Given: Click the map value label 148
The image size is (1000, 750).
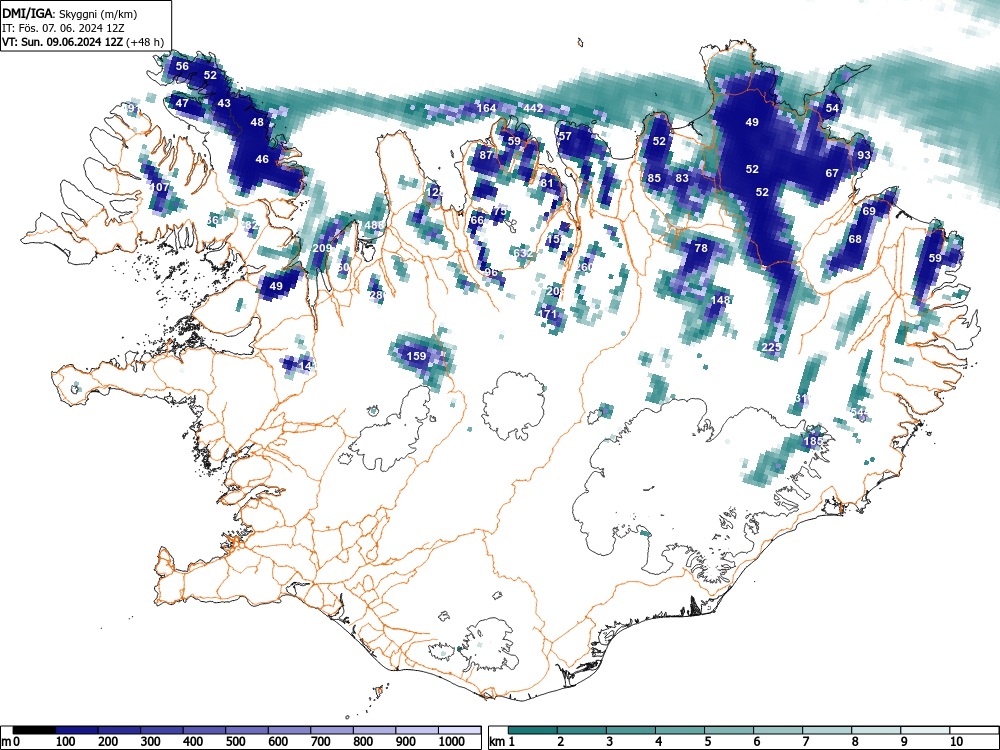Looking at the screenshot, I should click(x=720, y=300).
